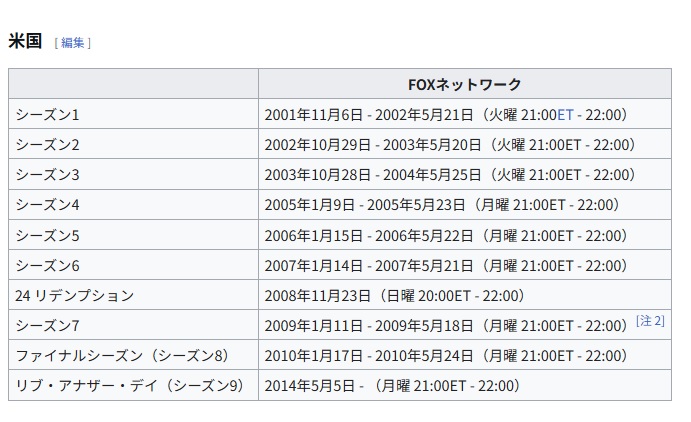Click the 2005年1月9日 broadcast date cell
The height and width of the screenshot is (422, 691).
442,205
